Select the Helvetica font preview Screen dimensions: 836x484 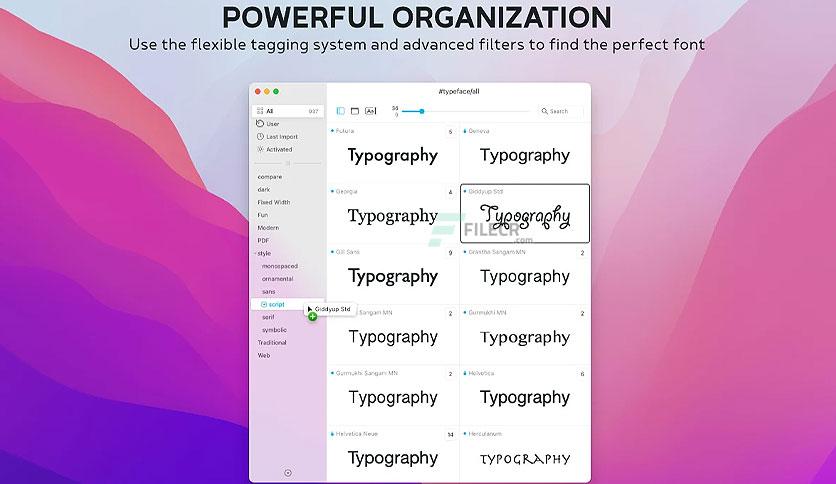[525, 397]
